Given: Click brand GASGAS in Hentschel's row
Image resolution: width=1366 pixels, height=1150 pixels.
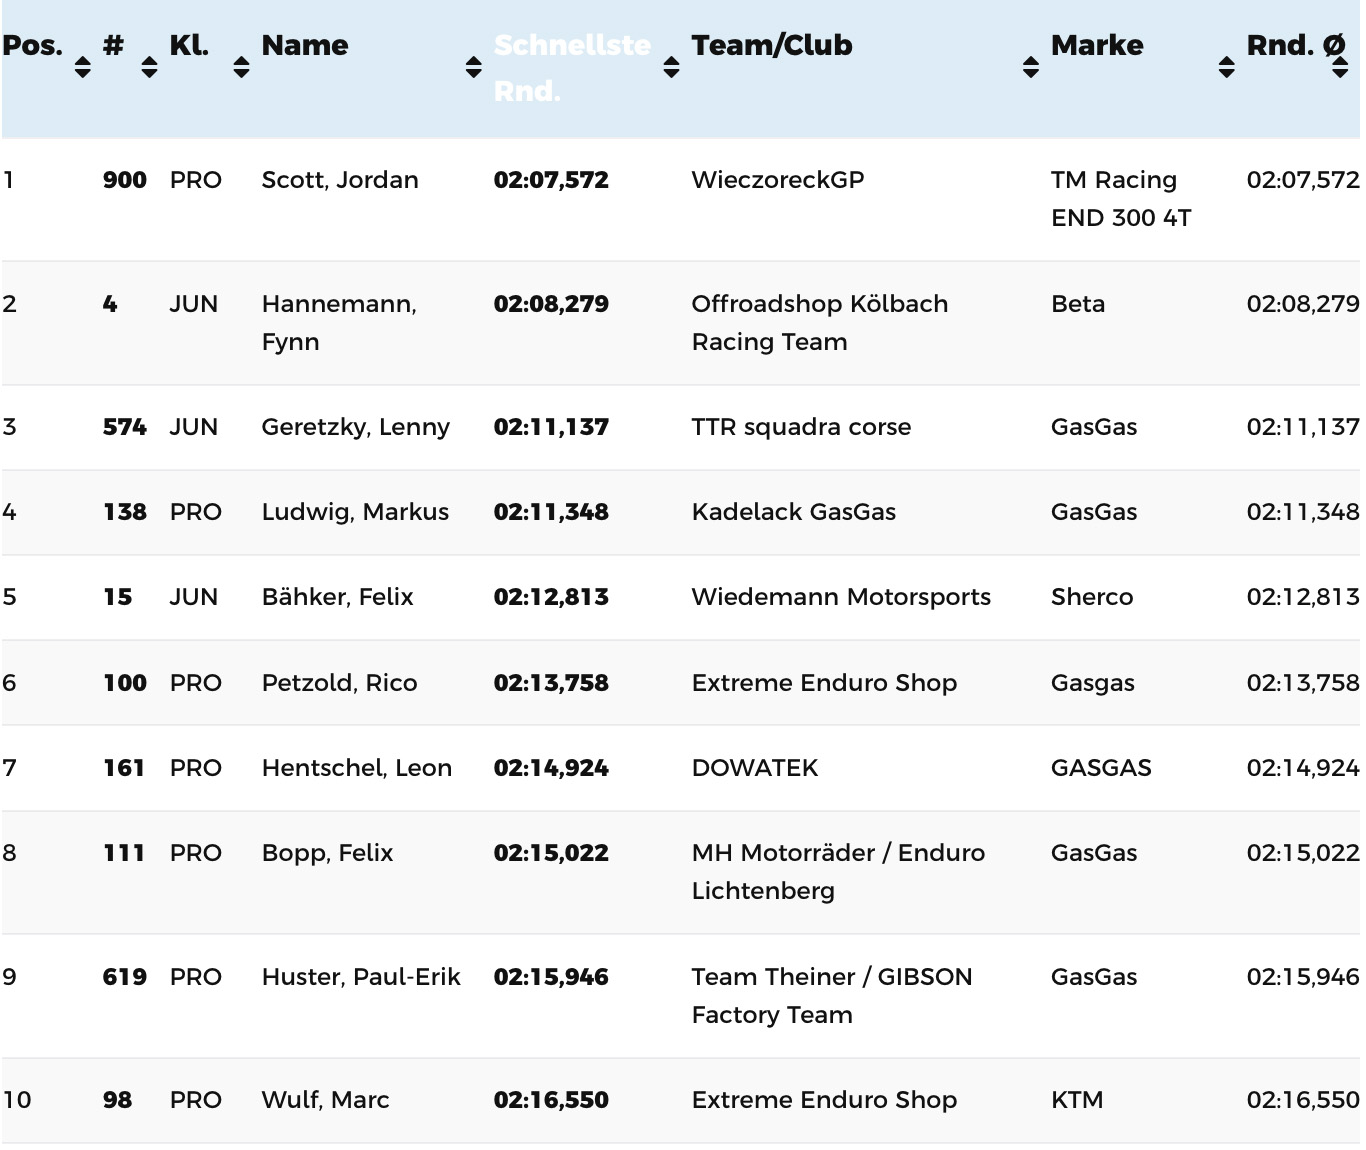Looking at the screenshot, I should click(1101, 768).
